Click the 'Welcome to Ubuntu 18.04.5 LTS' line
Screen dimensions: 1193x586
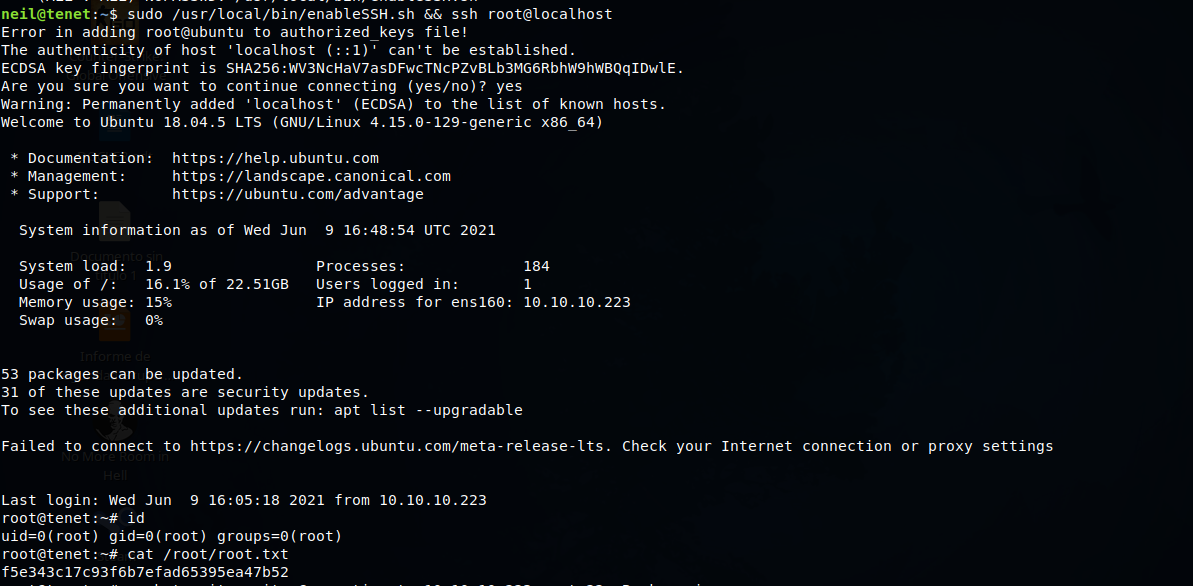[x=301, y=122]
